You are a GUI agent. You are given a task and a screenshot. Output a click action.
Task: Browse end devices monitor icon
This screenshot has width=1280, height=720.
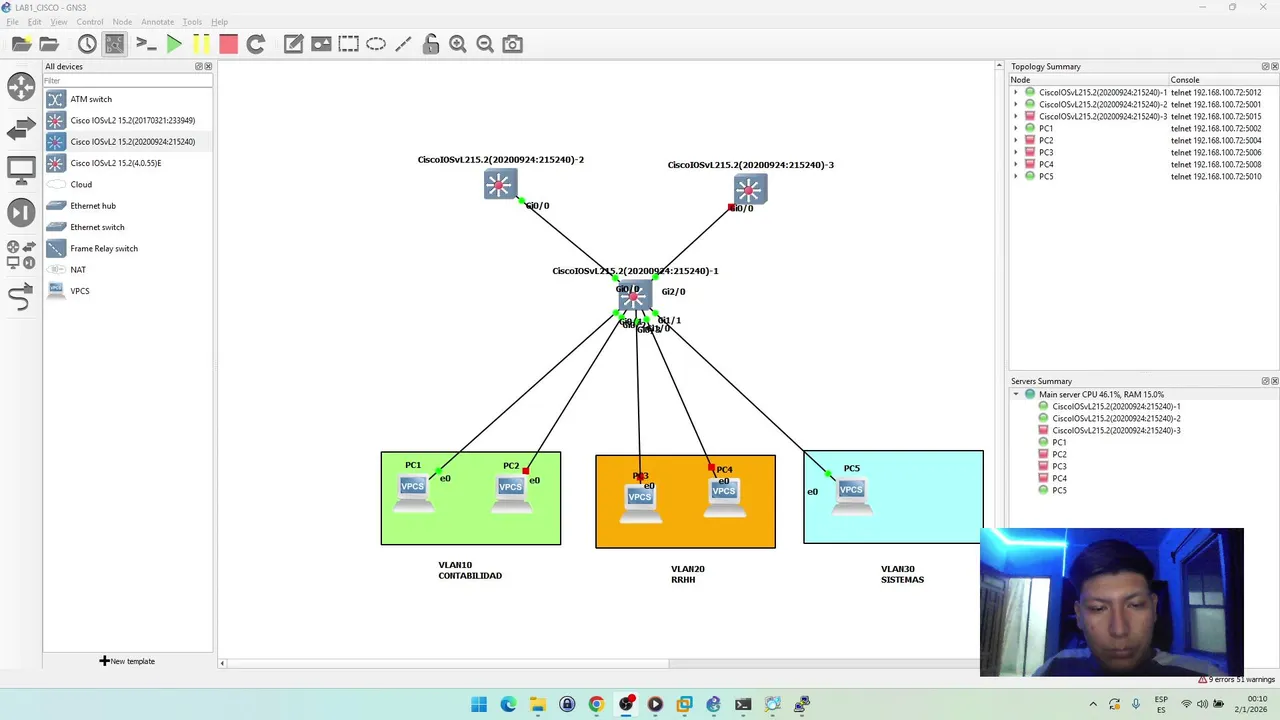[x=21, y=170]
